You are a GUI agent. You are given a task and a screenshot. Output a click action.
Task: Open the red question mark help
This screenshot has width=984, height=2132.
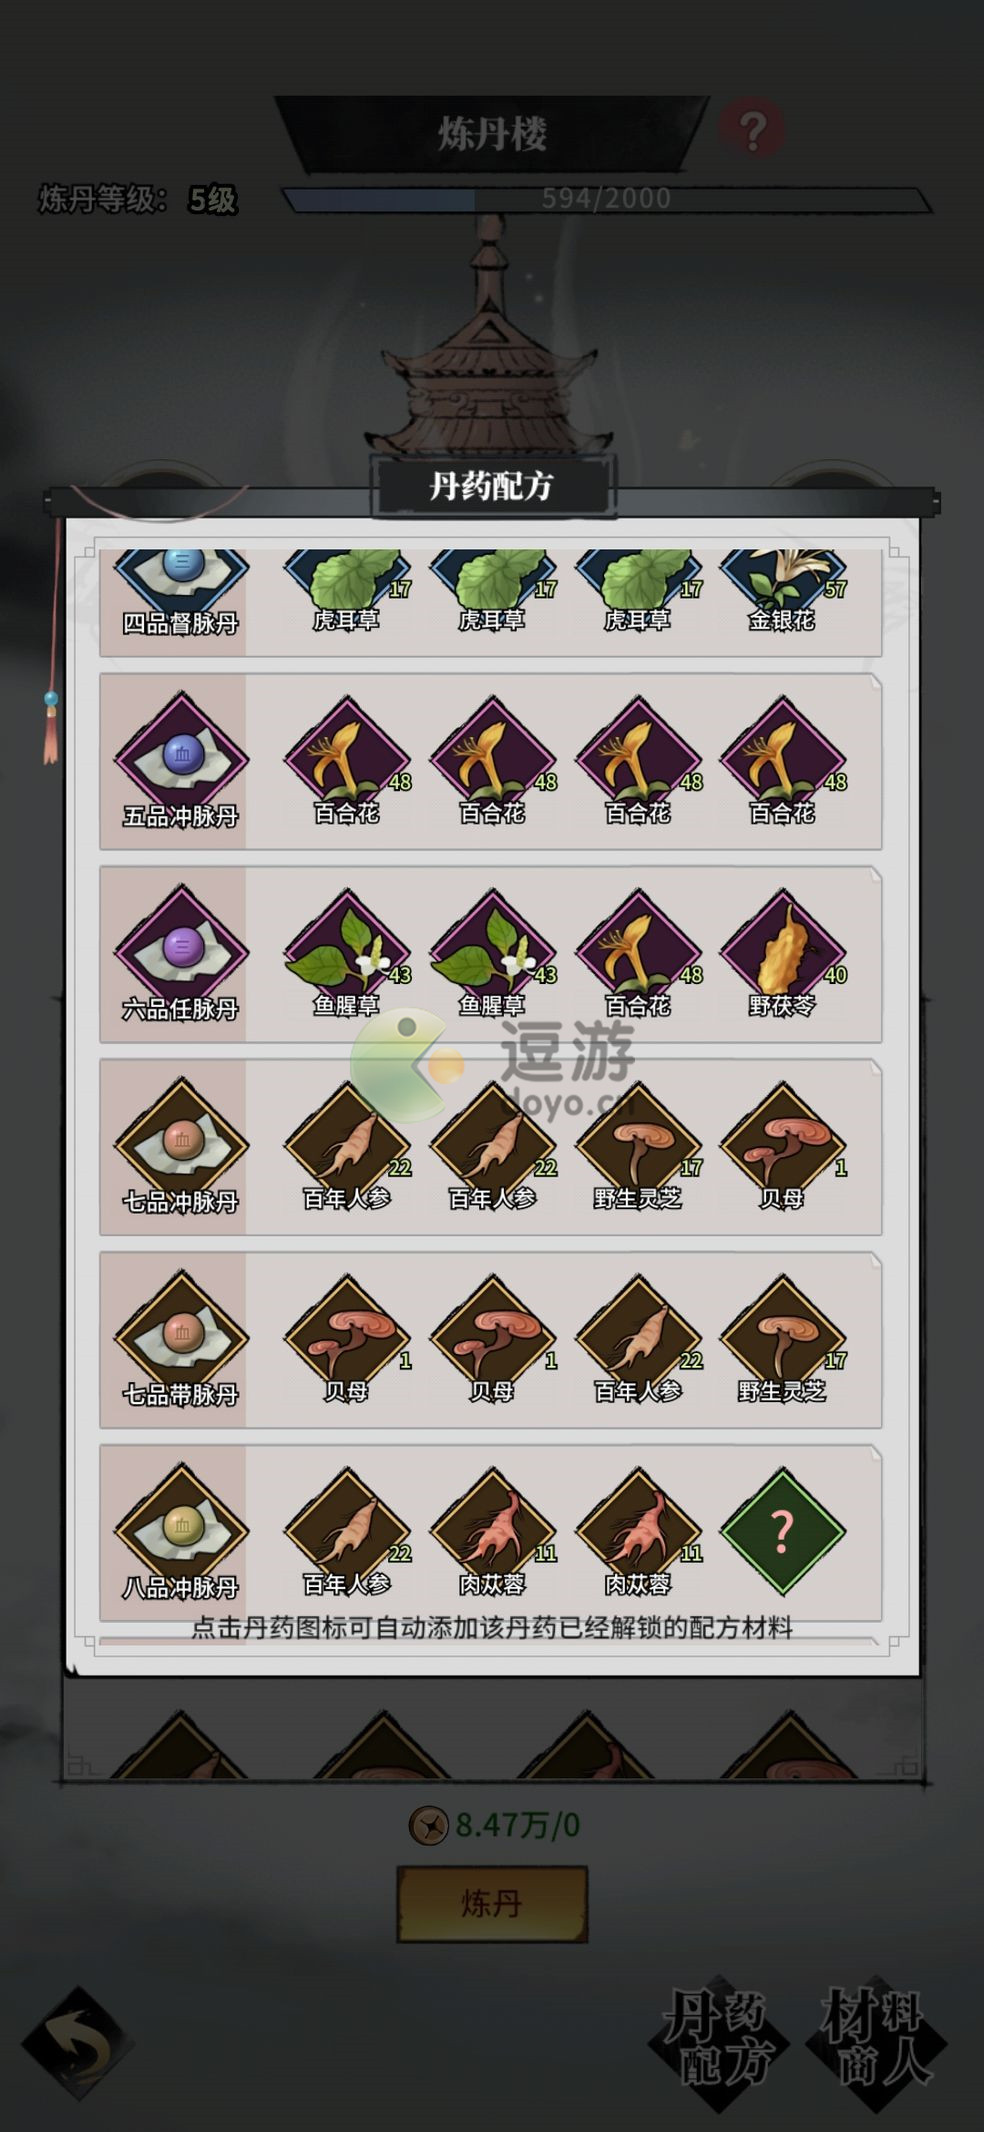[x=752, y=129]
